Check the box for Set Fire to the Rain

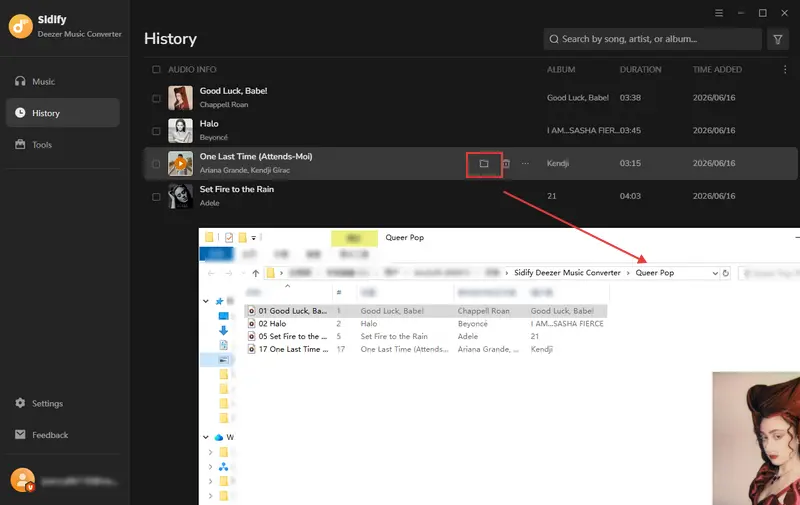[x=156, y=197]
